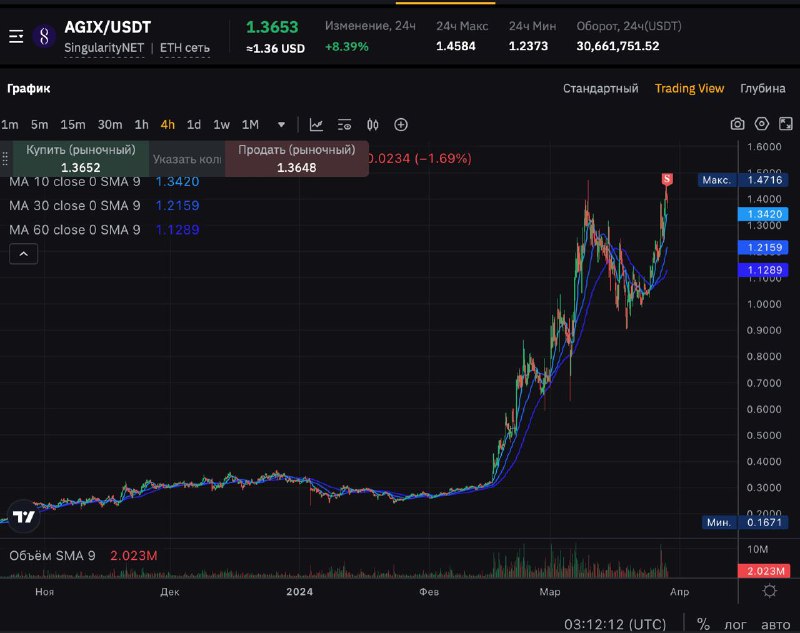Image resolution: width=800 pixels, height=633 pixels.
Task: Click the 03:12:12 (UTC) timezone clock
Action: click(615, 624)
